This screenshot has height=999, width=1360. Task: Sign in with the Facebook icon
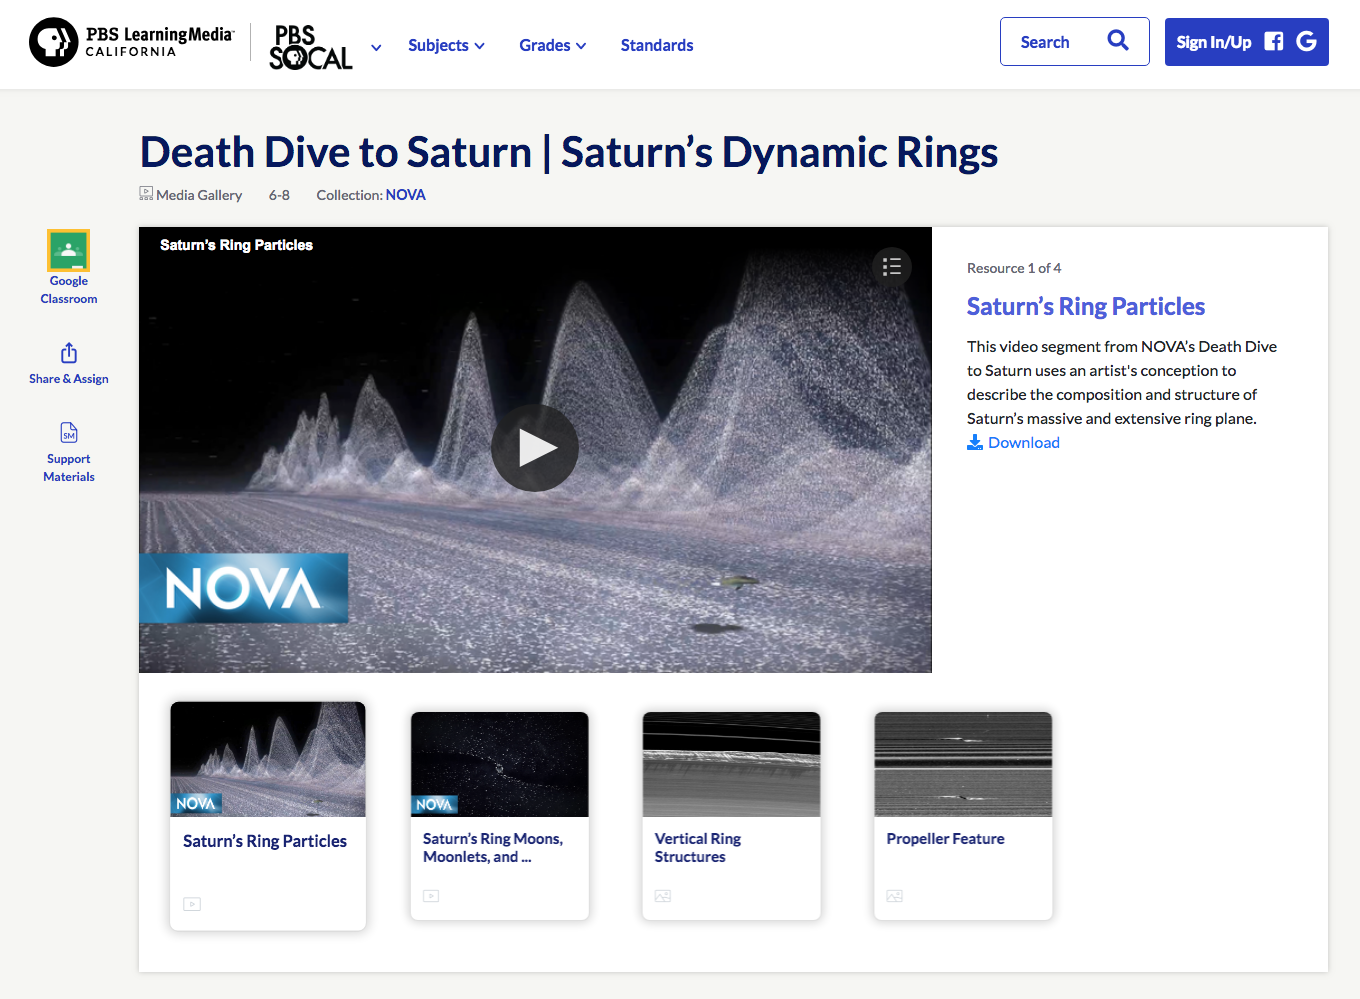(1274, 42)
